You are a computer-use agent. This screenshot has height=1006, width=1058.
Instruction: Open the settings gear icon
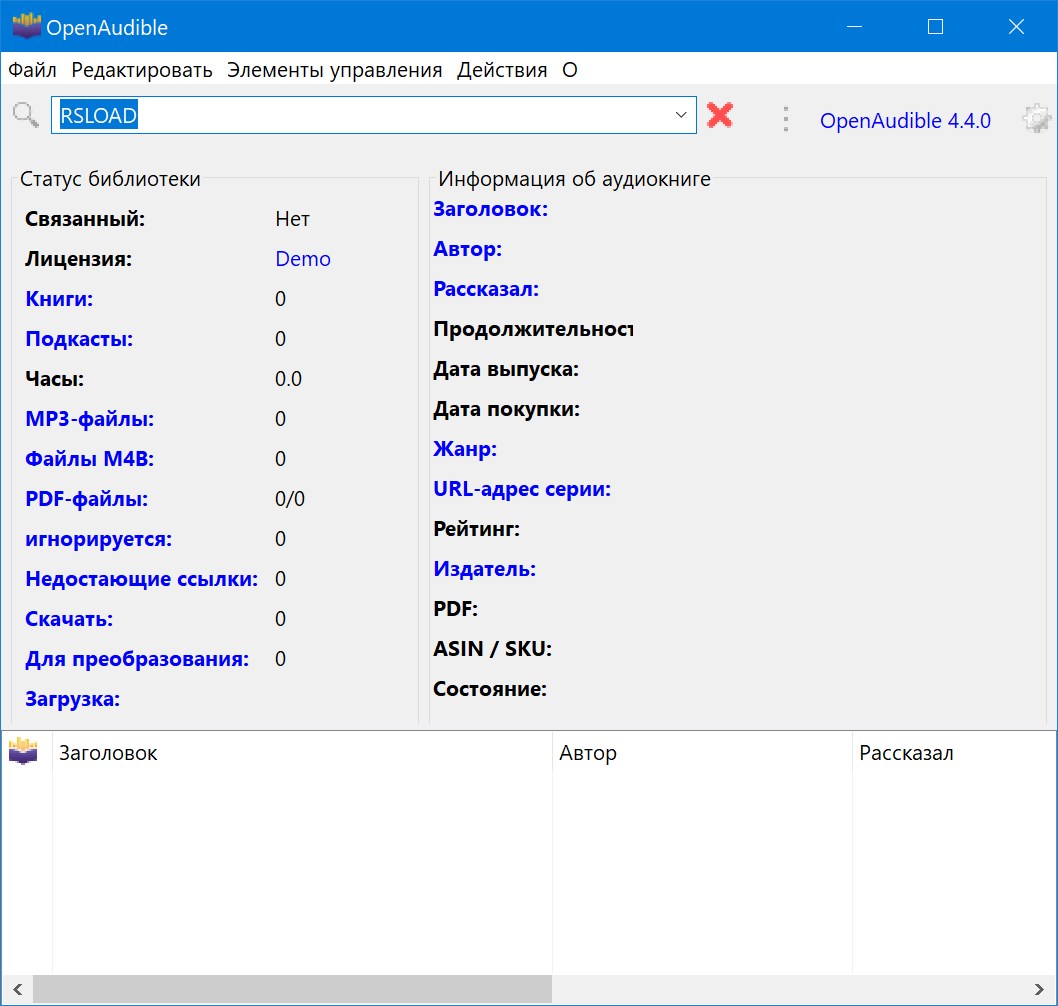[x=1036, y=119]
